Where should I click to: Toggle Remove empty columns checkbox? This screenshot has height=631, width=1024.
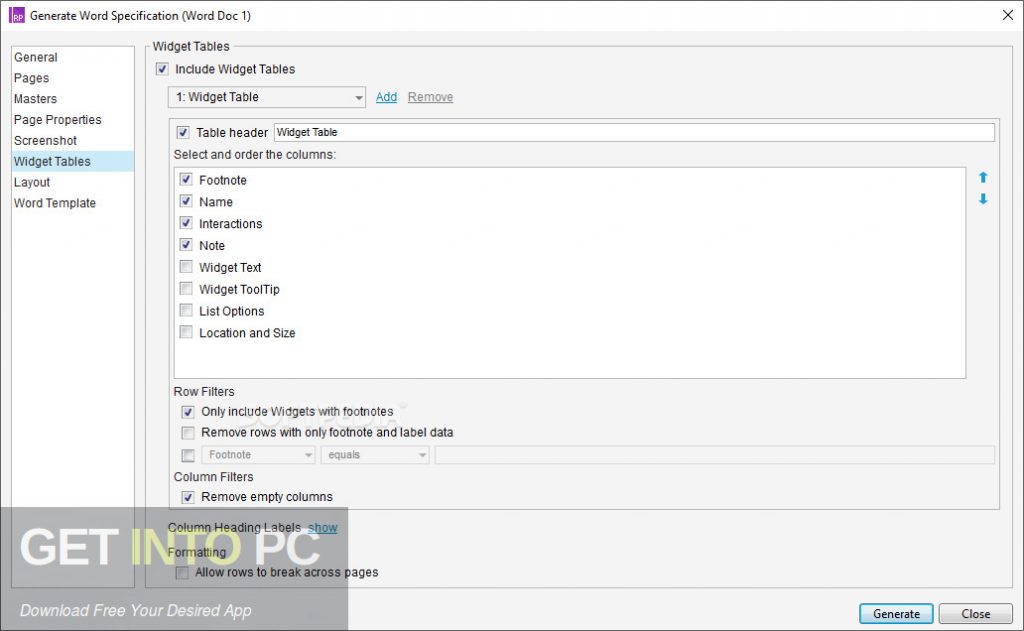tap(188, 498)
